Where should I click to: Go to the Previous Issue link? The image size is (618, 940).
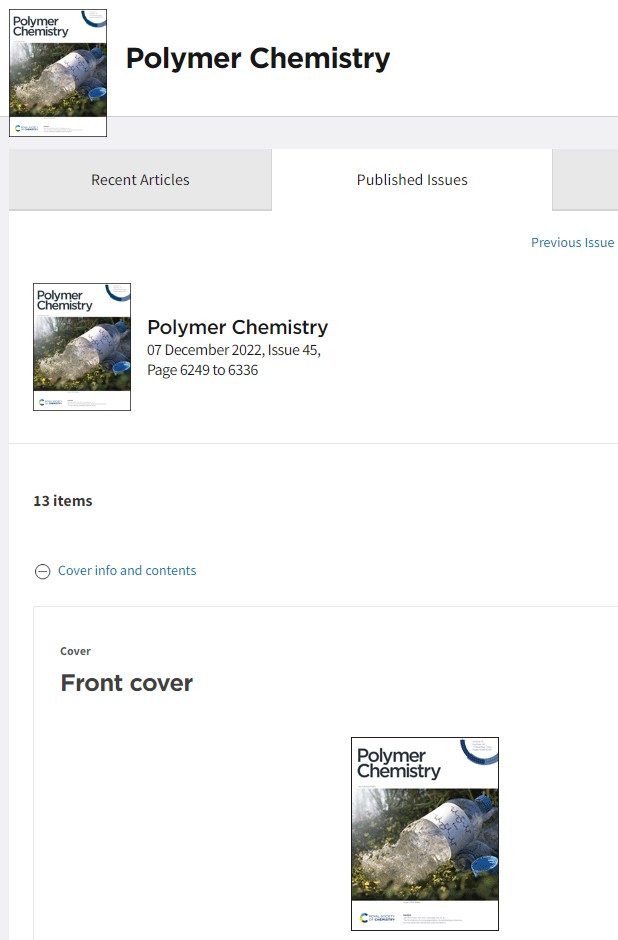pos(572,242)
